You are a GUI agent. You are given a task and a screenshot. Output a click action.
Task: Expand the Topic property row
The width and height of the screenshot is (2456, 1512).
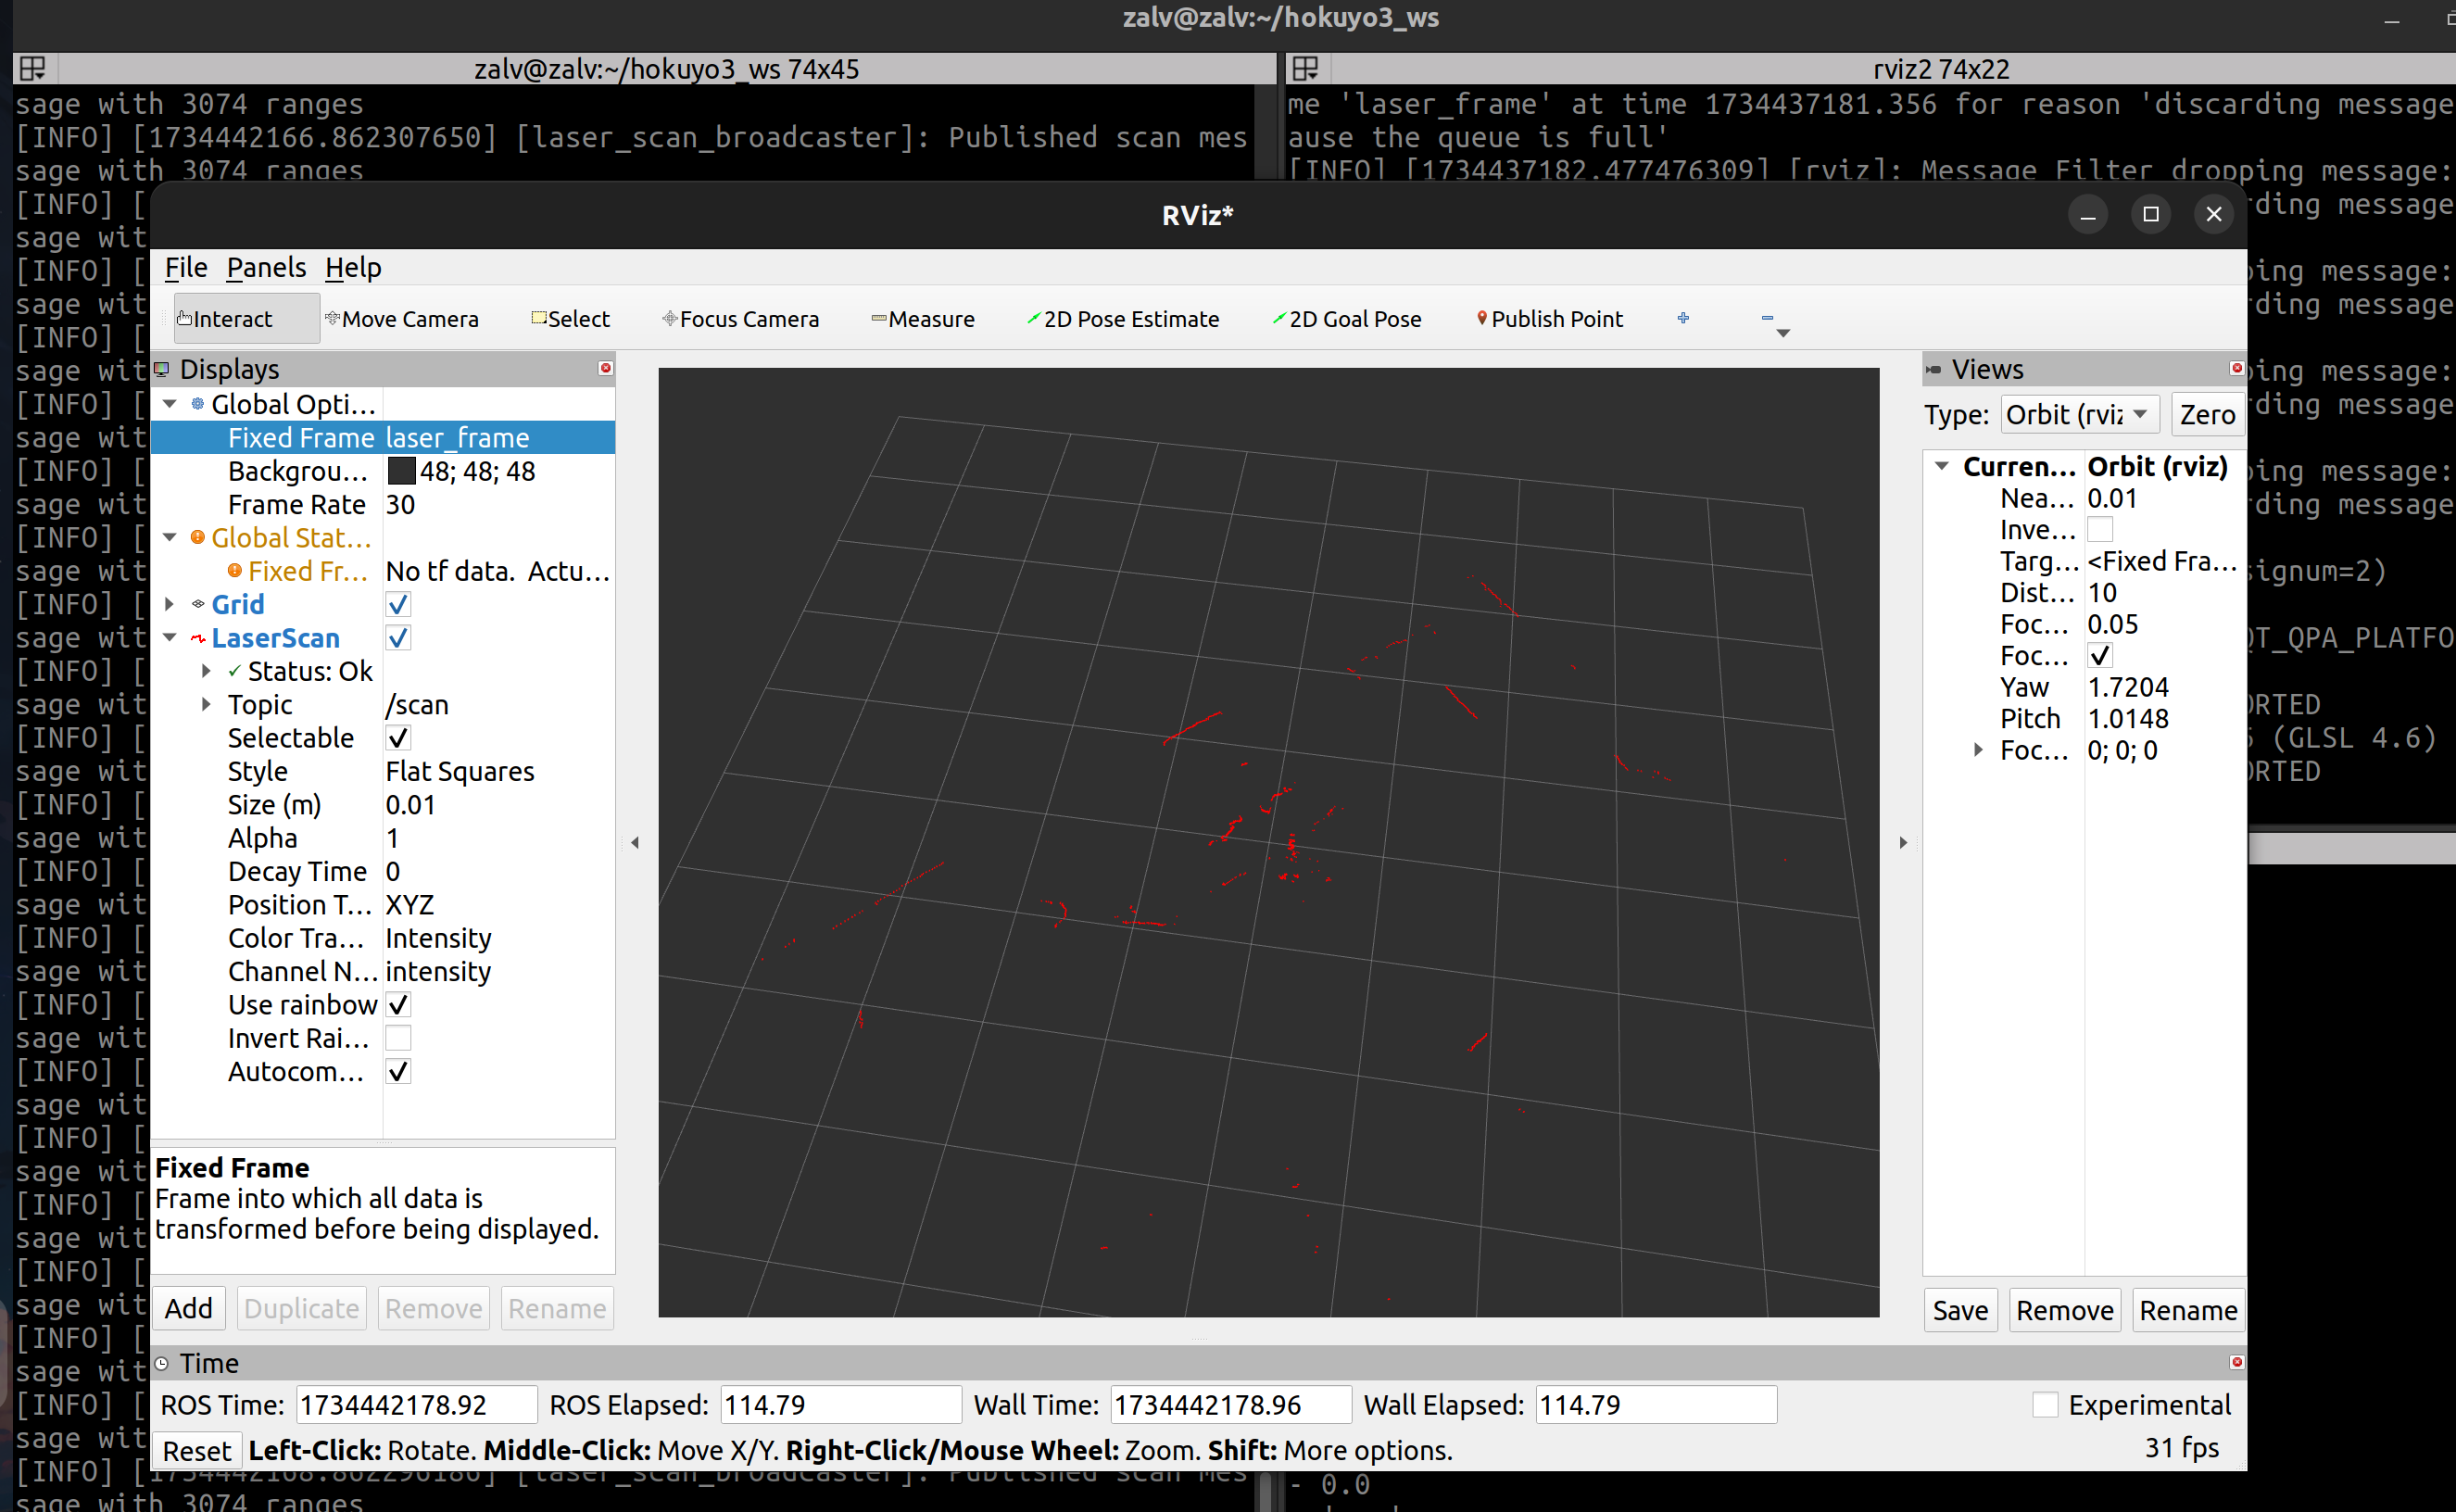206,704
